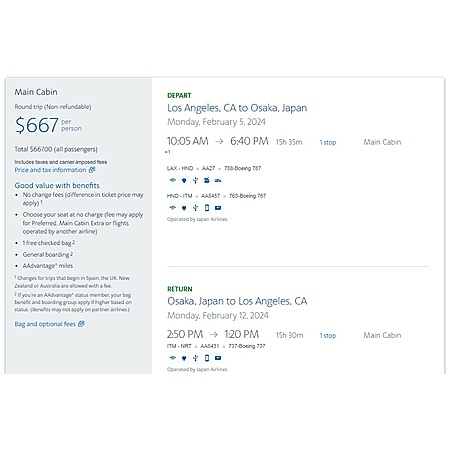Click personal device icon for HND-ITM flight

[x=207, y=208]
